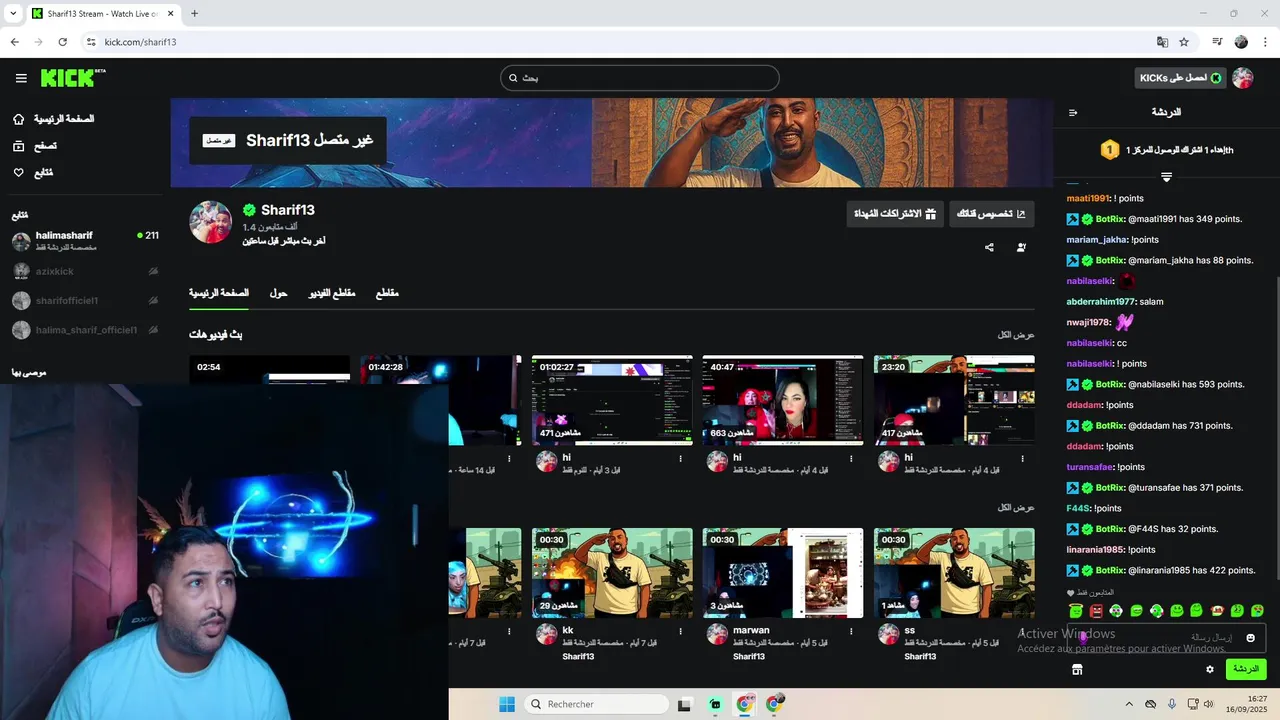Open Chrome from the taskbar
The height and width of the screenshot is (720, 1280).
click(744, 704)
